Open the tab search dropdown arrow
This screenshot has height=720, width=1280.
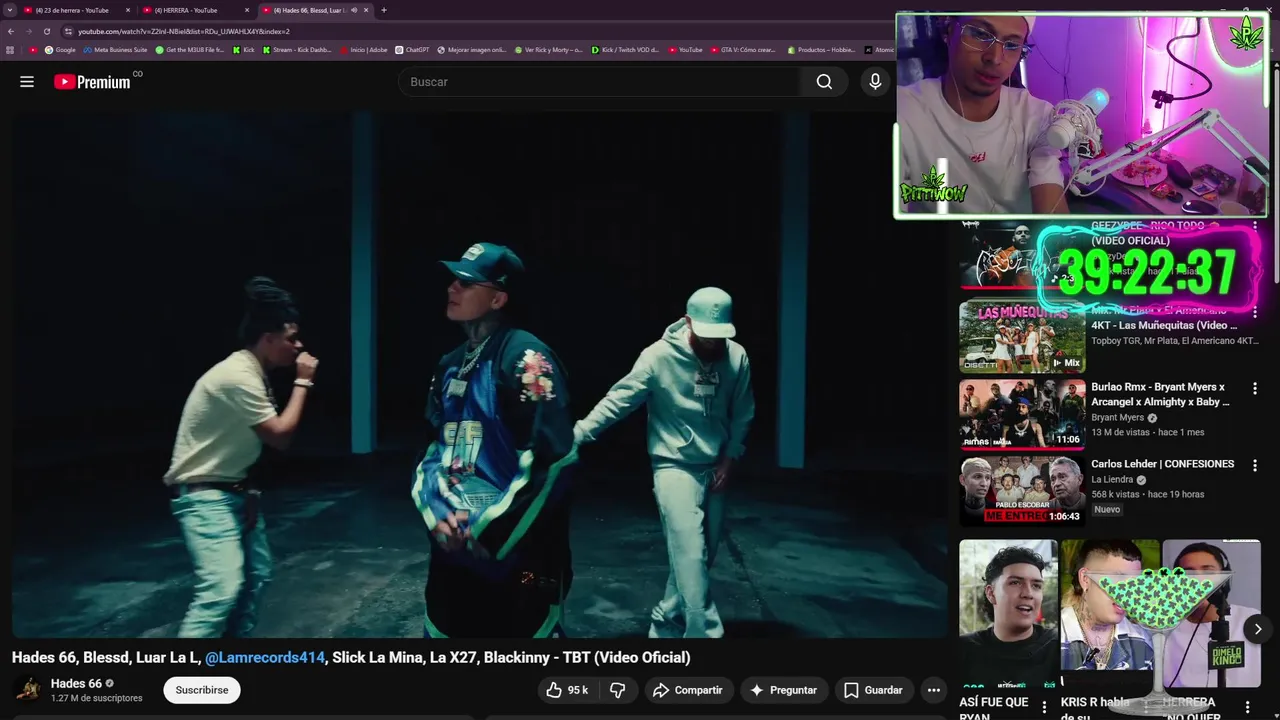pos(9,10)
